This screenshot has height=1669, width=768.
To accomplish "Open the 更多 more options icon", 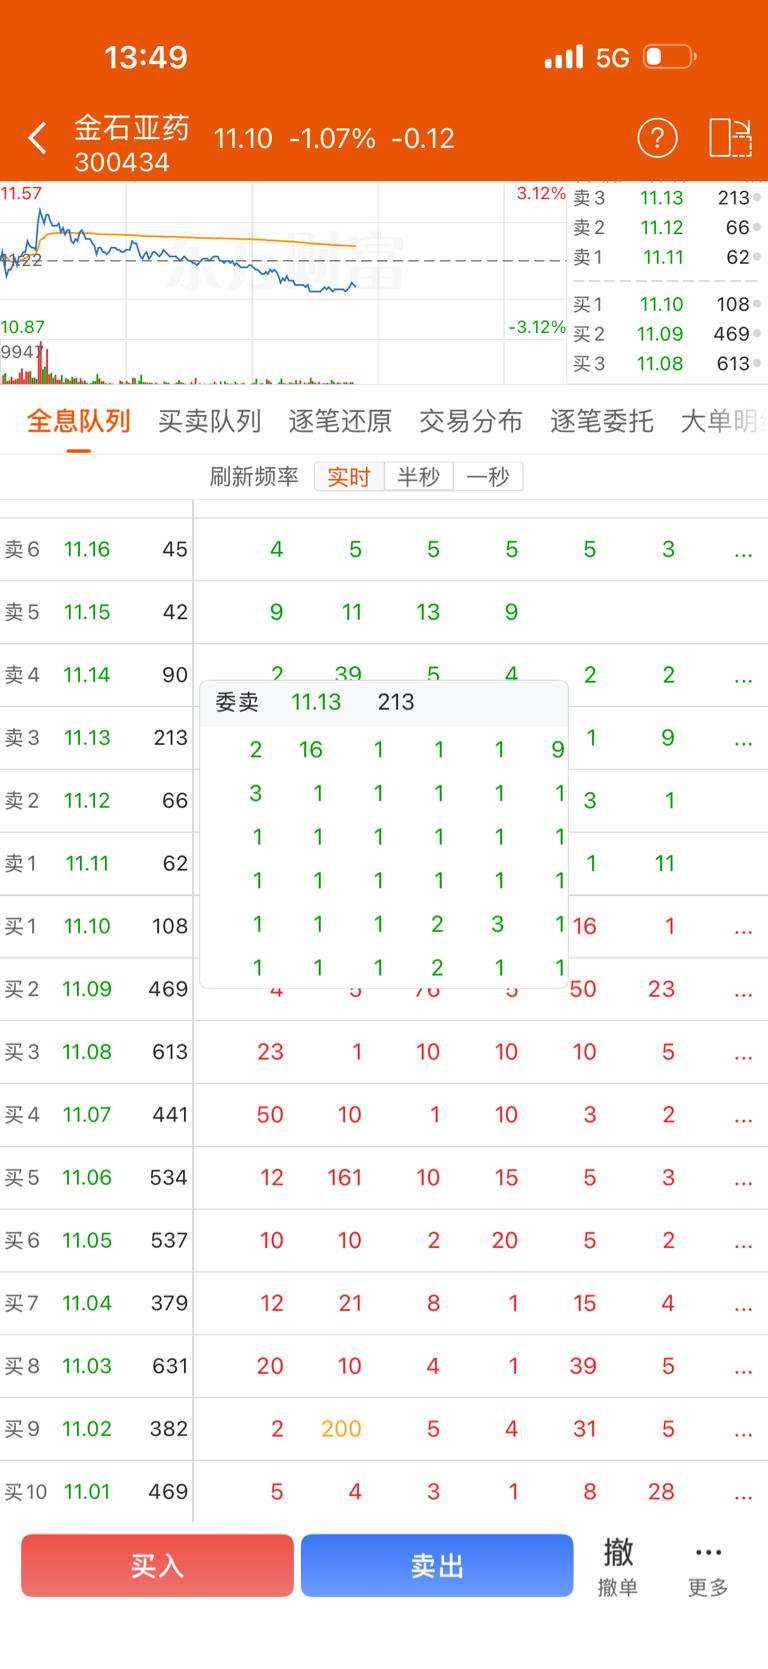I will coord(708,1566).
